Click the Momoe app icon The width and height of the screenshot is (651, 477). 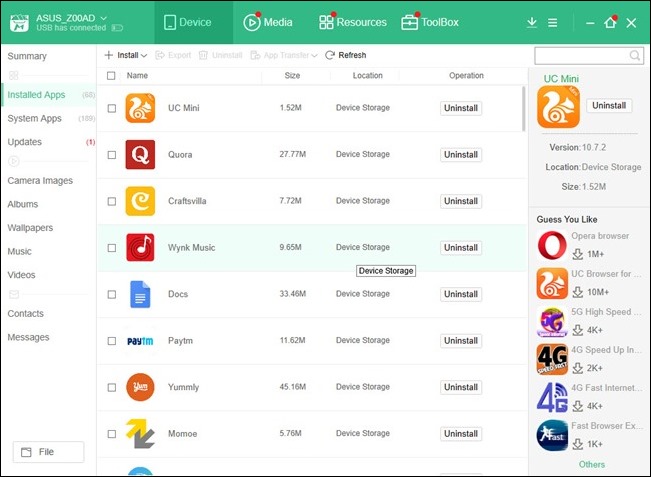coord(140,433)
